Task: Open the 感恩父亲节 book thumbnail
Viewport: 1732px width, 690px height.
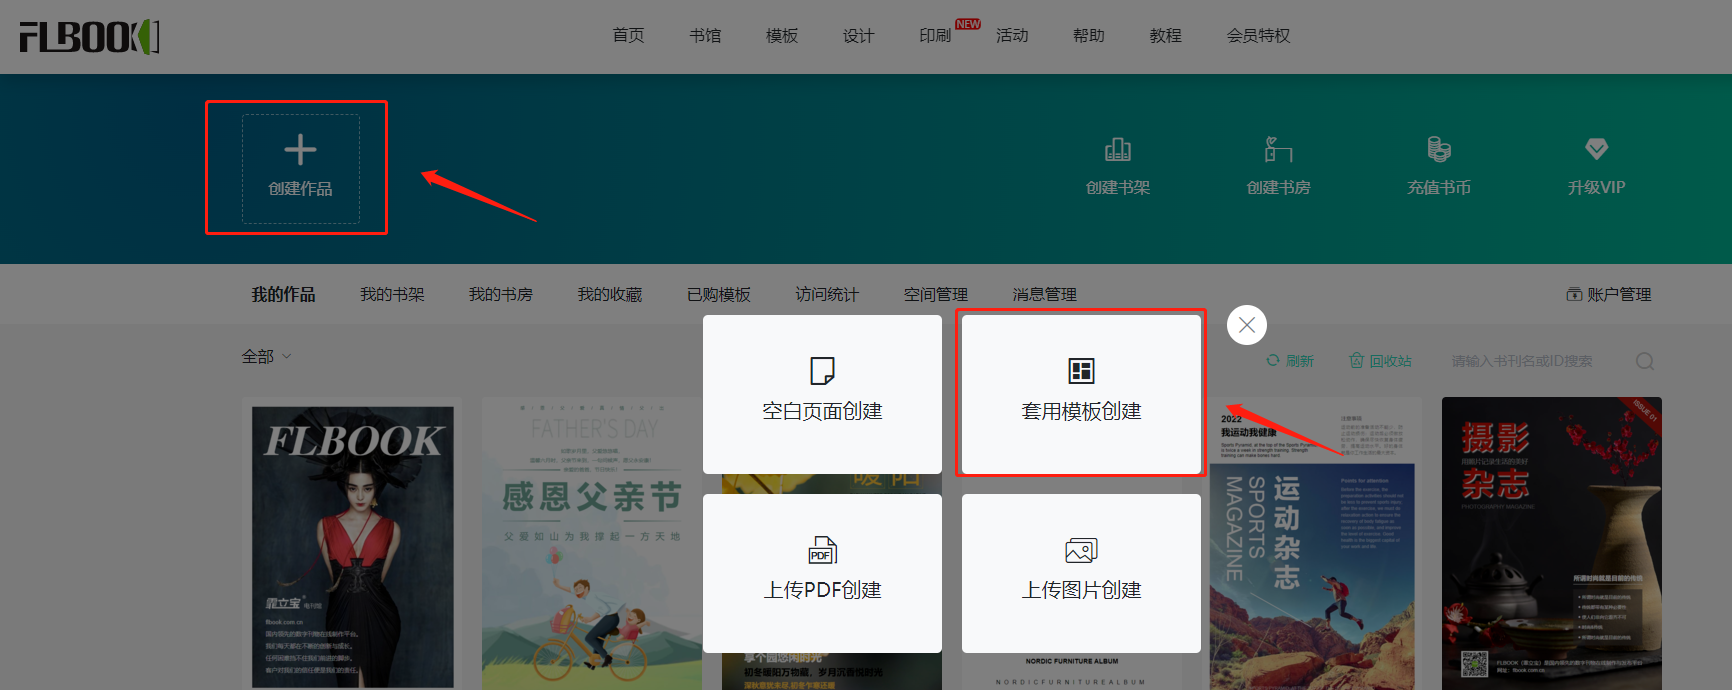Action: pos(592,545)
